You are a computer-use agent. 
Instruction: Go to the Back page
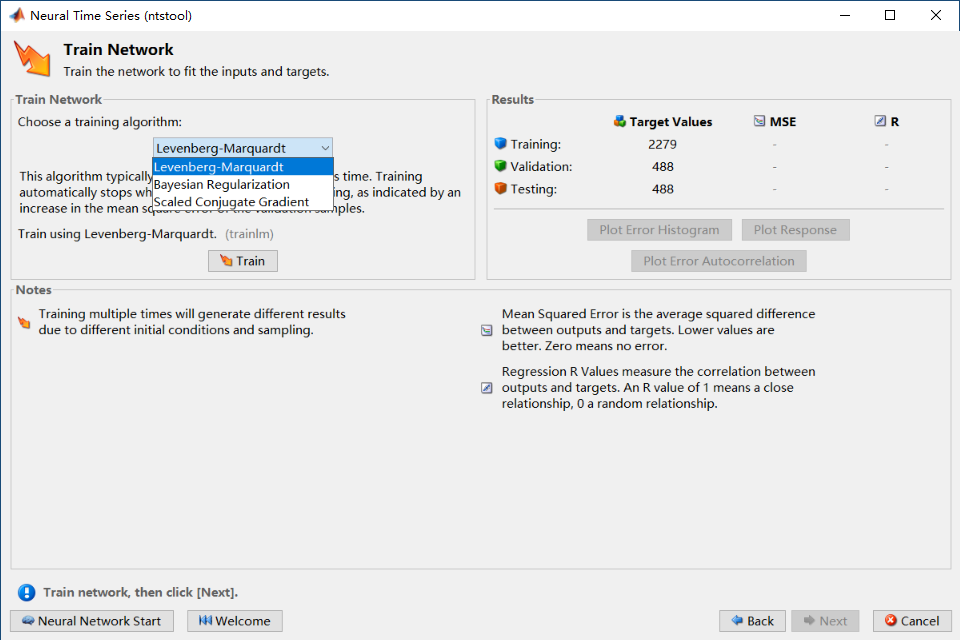pyautogui.click(x=752, y=621)
